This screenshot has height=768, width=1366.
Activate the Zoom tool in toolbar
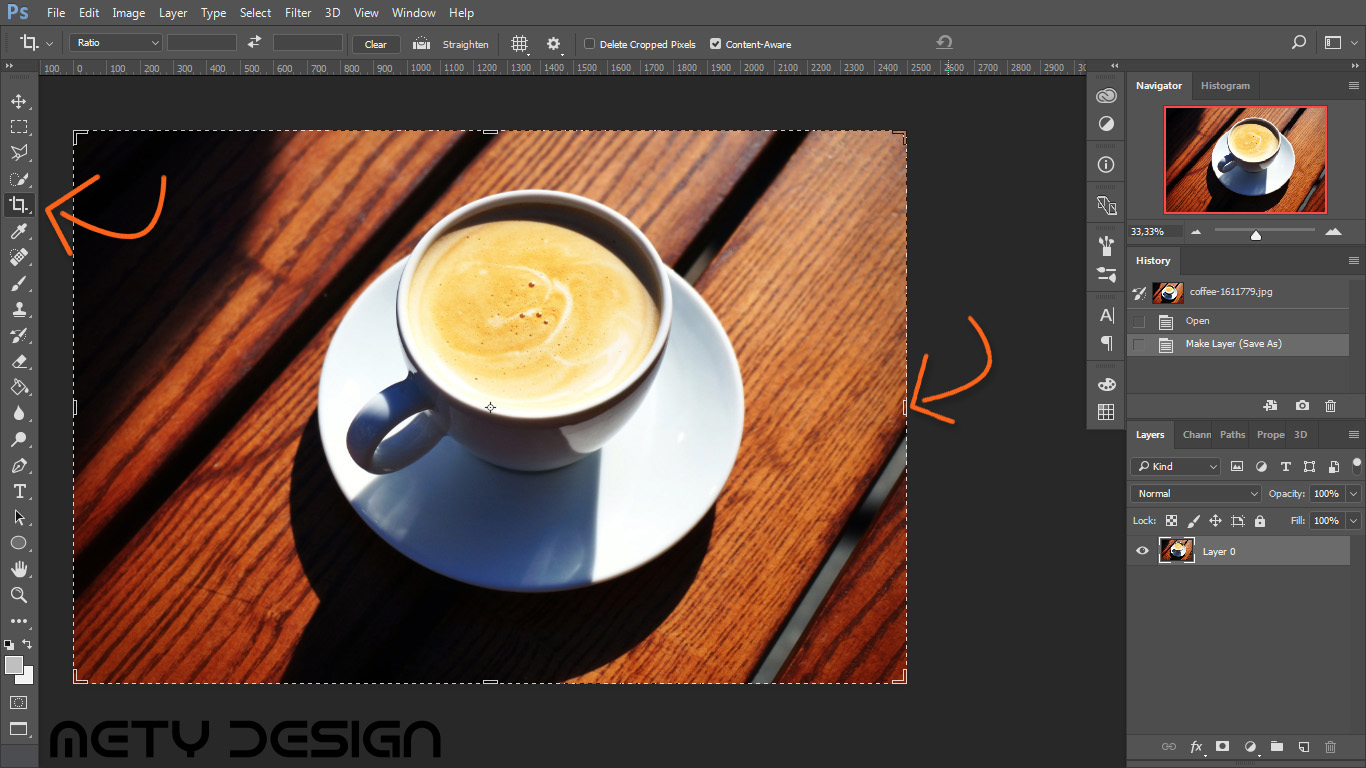tap(19, 595)
